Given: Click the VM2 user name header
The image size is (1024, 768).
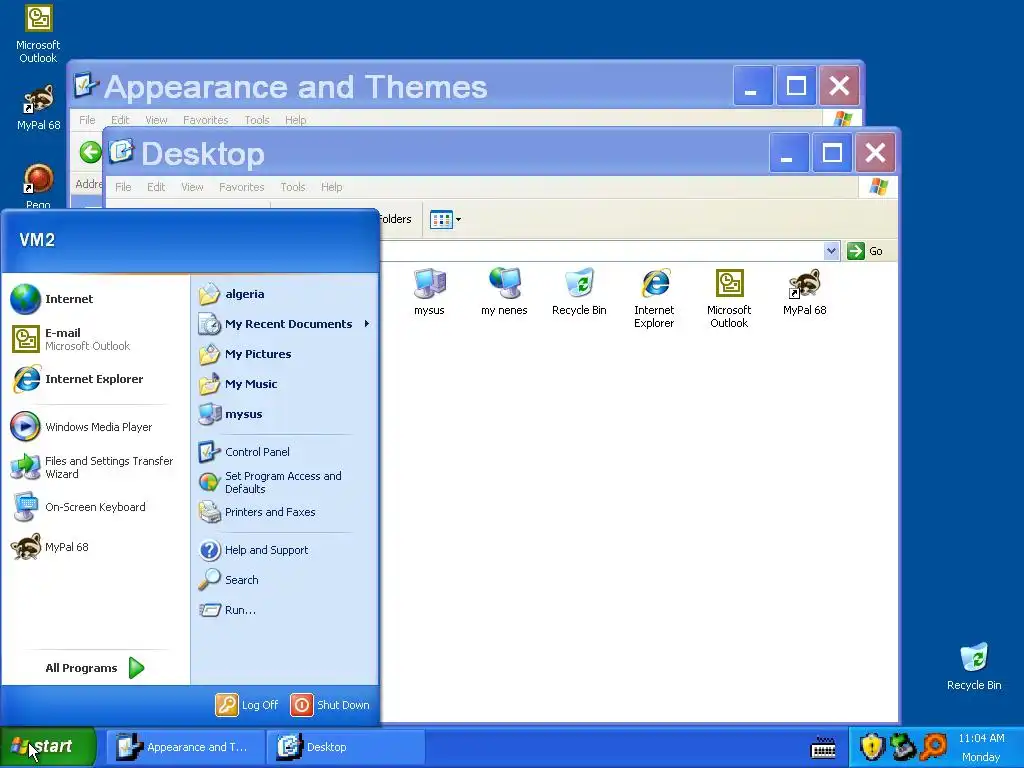Looking at the screenshot, I should (x=37, y=240).
